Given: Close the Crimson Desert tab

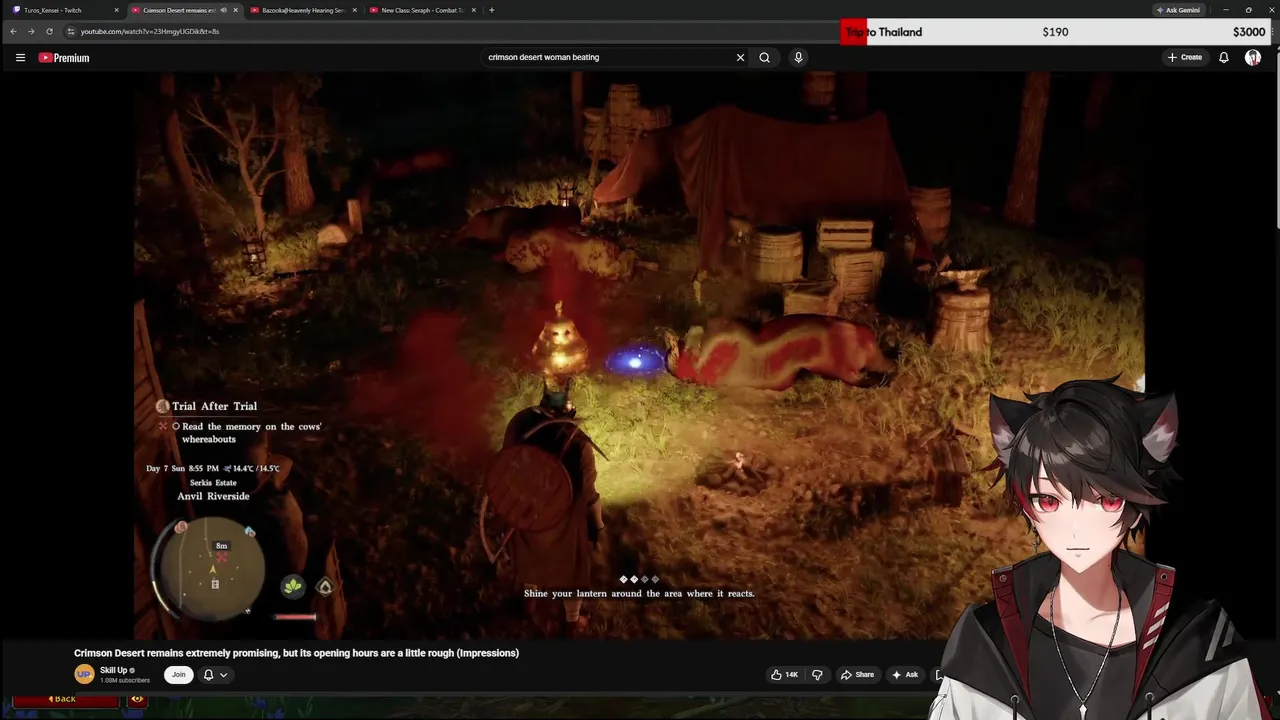Looking at the screenshot, I should (x=235, y=10).
